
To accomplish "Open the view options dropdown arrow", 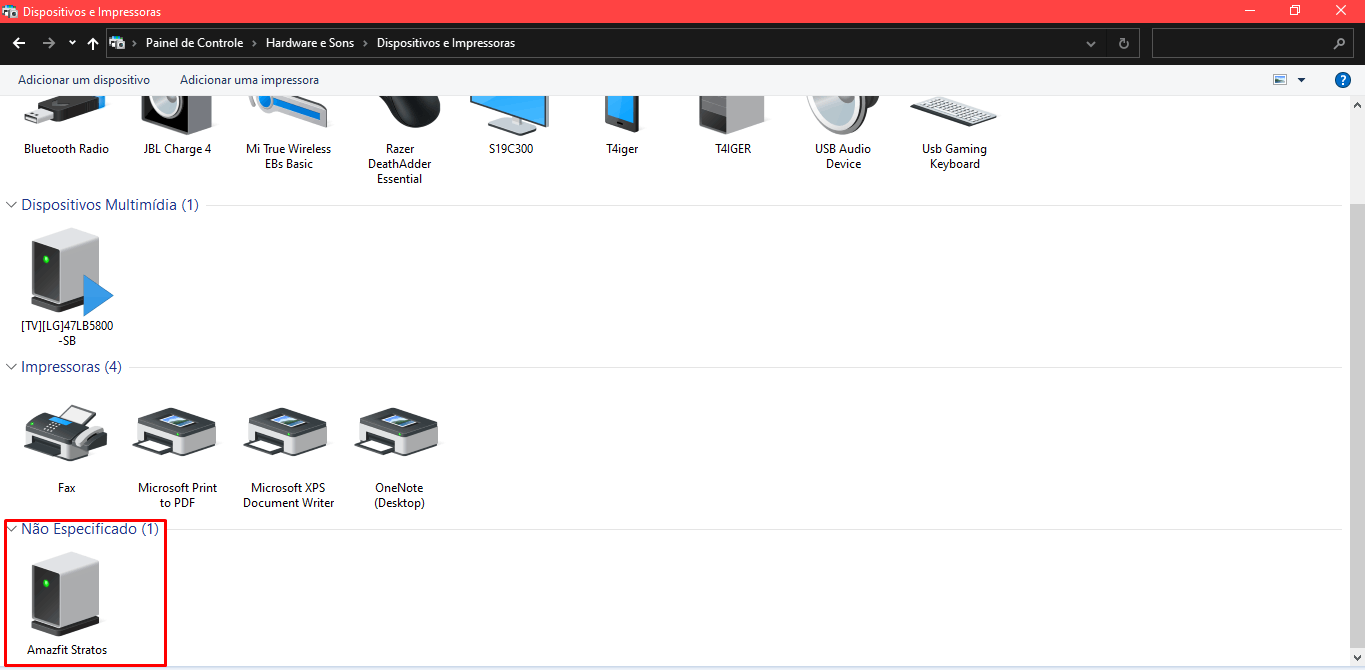I will (x=1301, y=80).
